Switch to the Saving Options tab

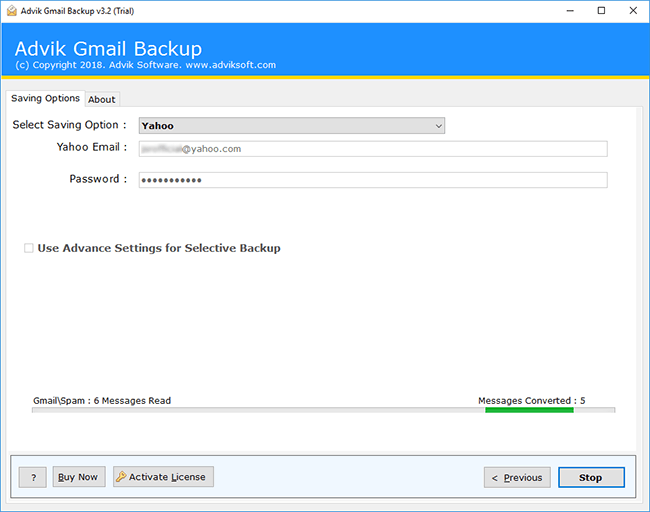click(45, 98)
